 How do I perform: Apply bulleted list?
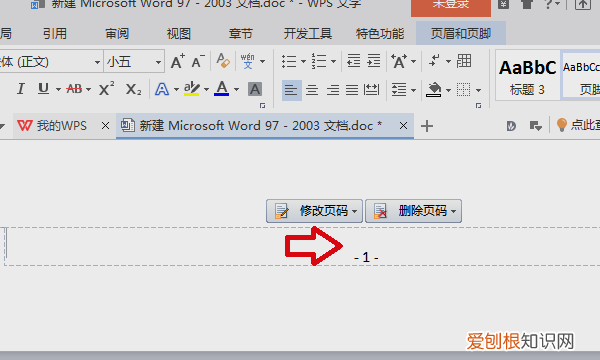[289, 61]
